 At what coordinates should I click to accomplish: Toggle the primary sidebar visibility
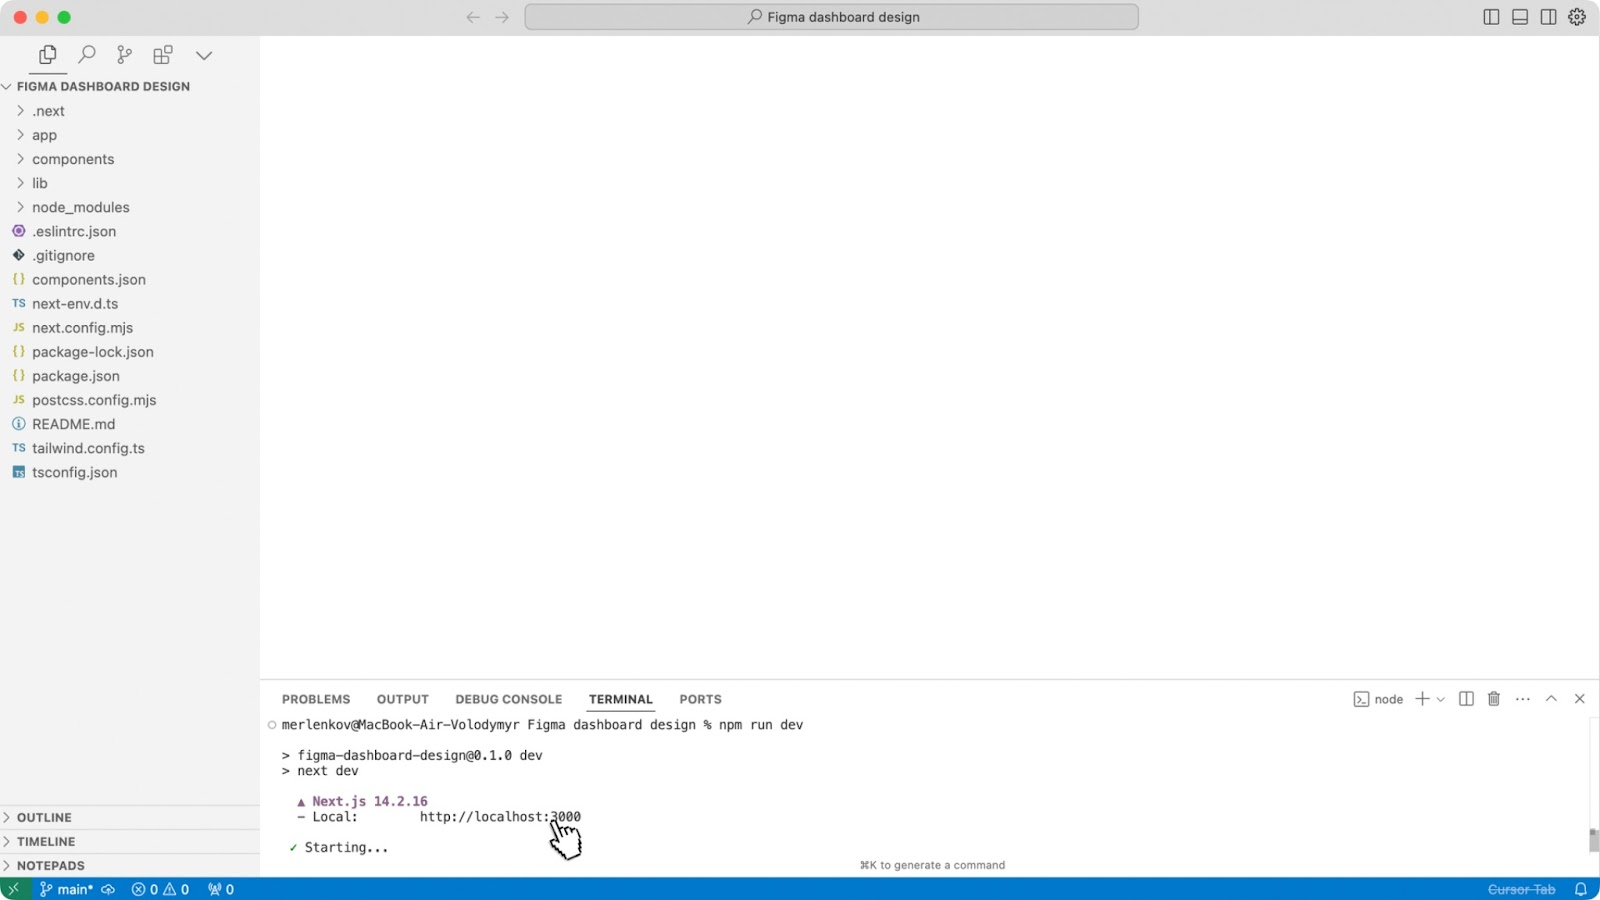click(1491, 17)
